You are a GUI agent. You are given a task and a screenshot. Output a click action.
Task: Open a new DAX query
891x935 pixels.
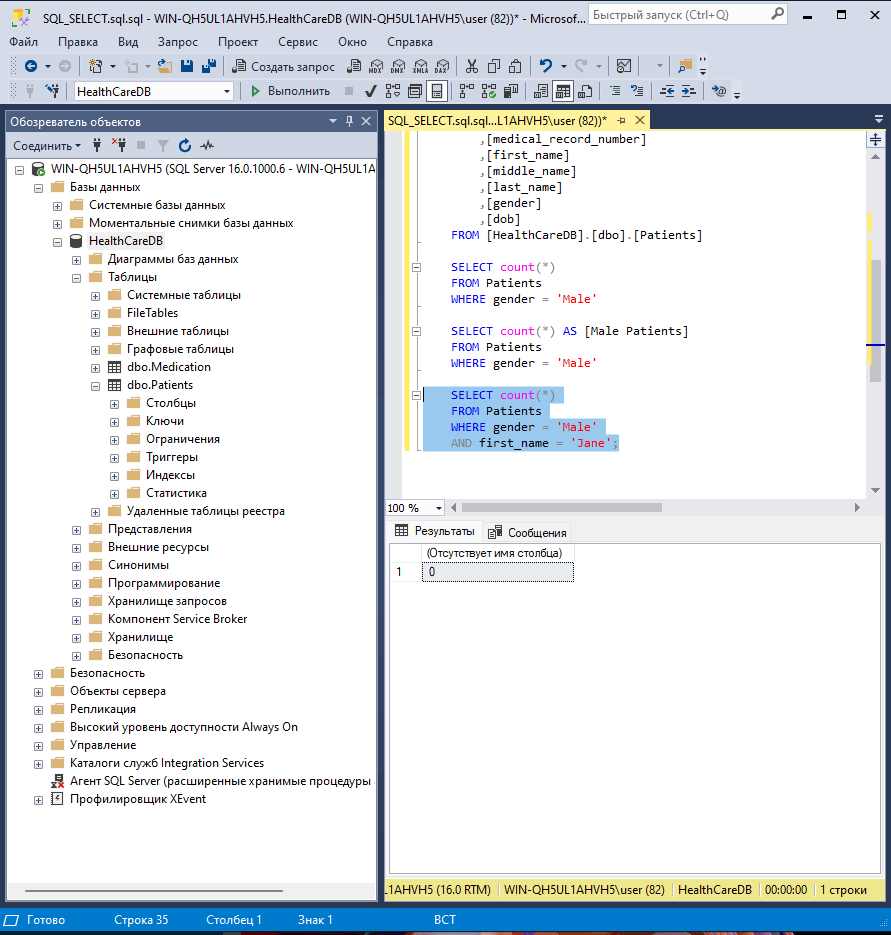click(x=442, y=66)
